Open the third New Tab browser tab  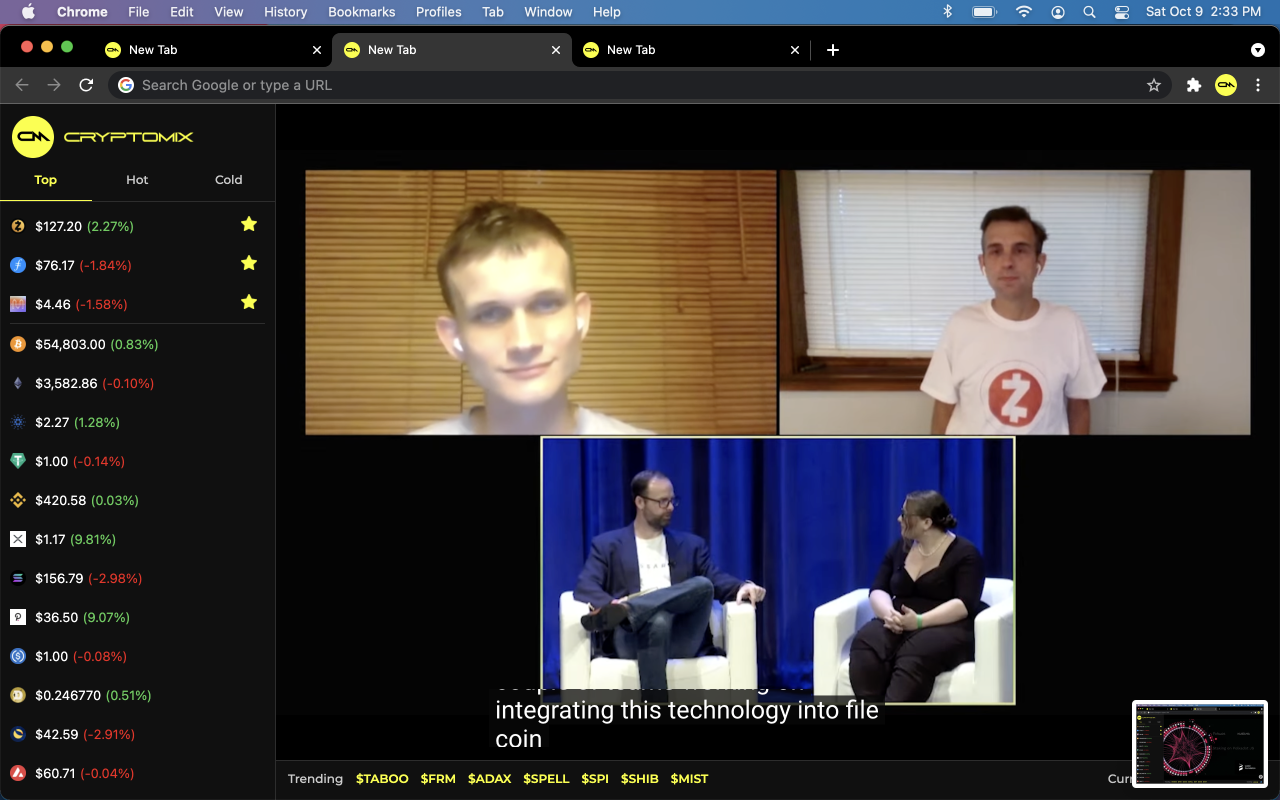pos(691,50)
